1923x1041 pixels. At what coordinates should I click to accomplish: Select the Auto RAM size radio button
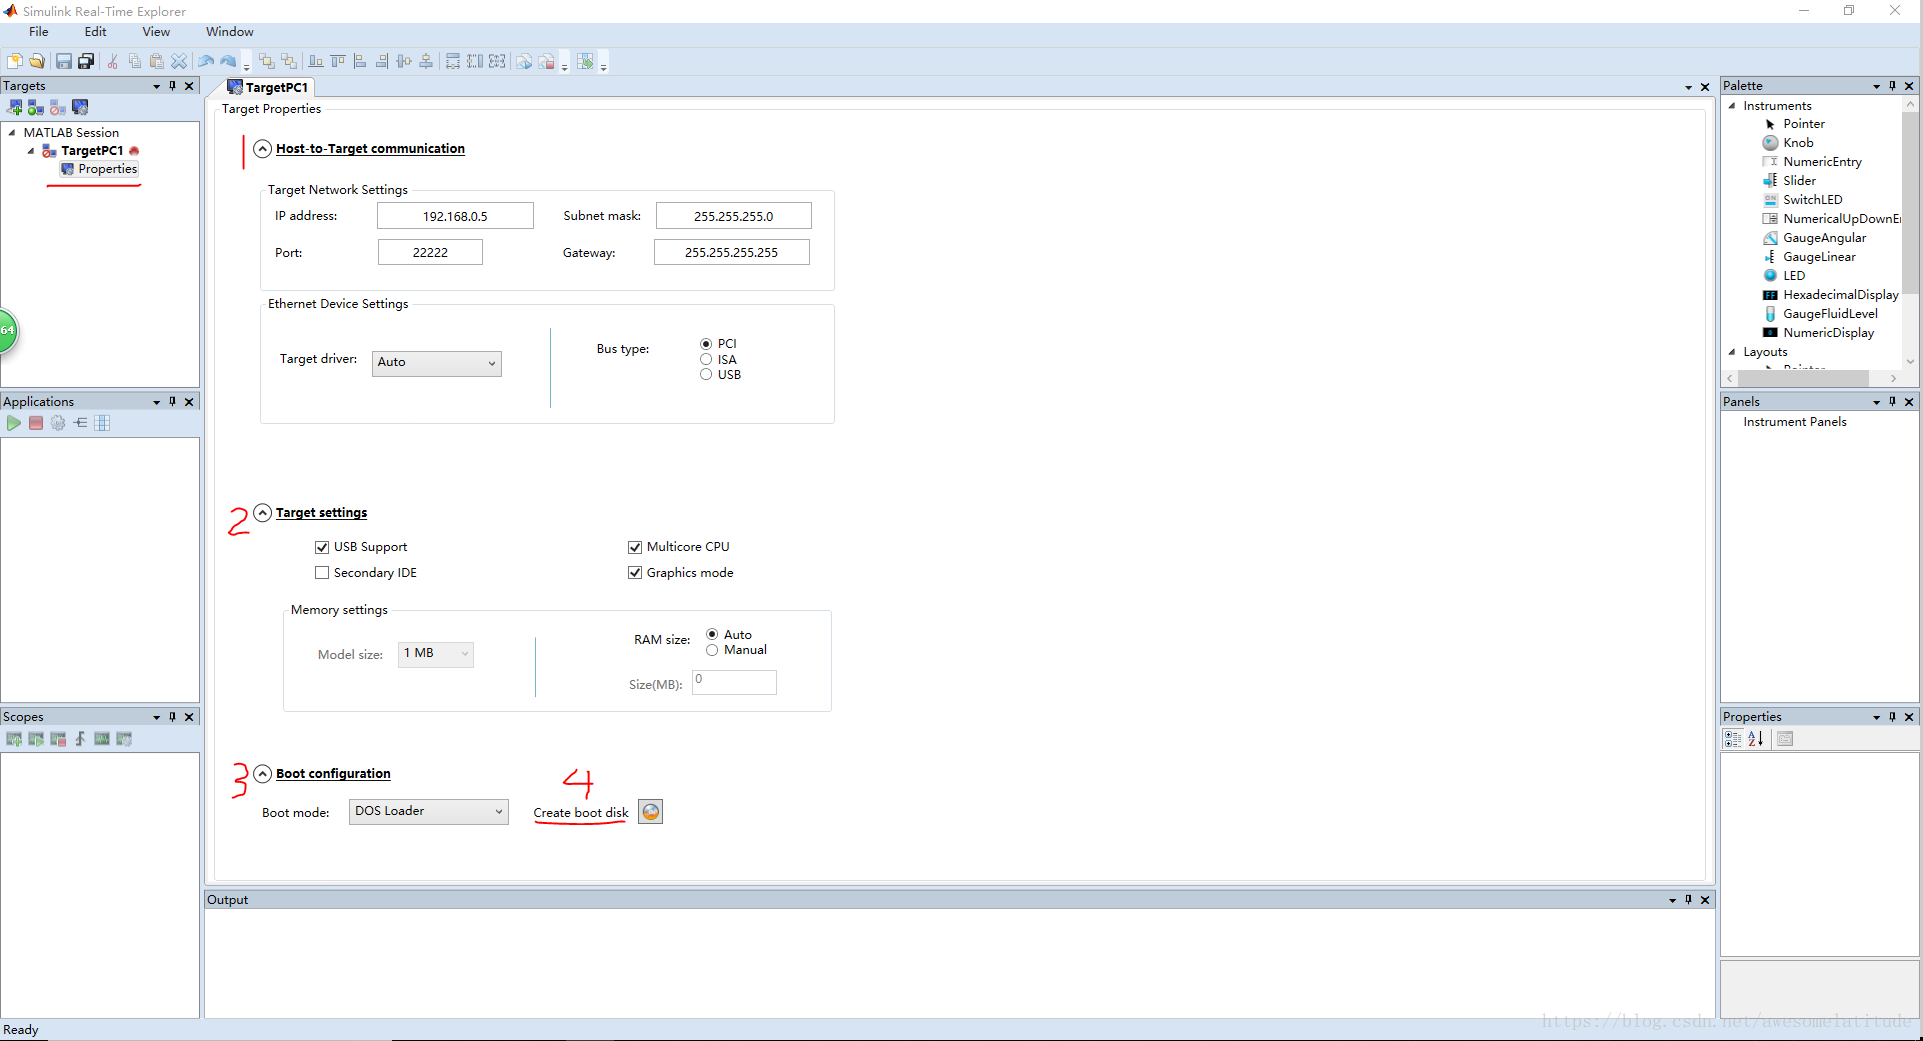(x=712, y=634)
